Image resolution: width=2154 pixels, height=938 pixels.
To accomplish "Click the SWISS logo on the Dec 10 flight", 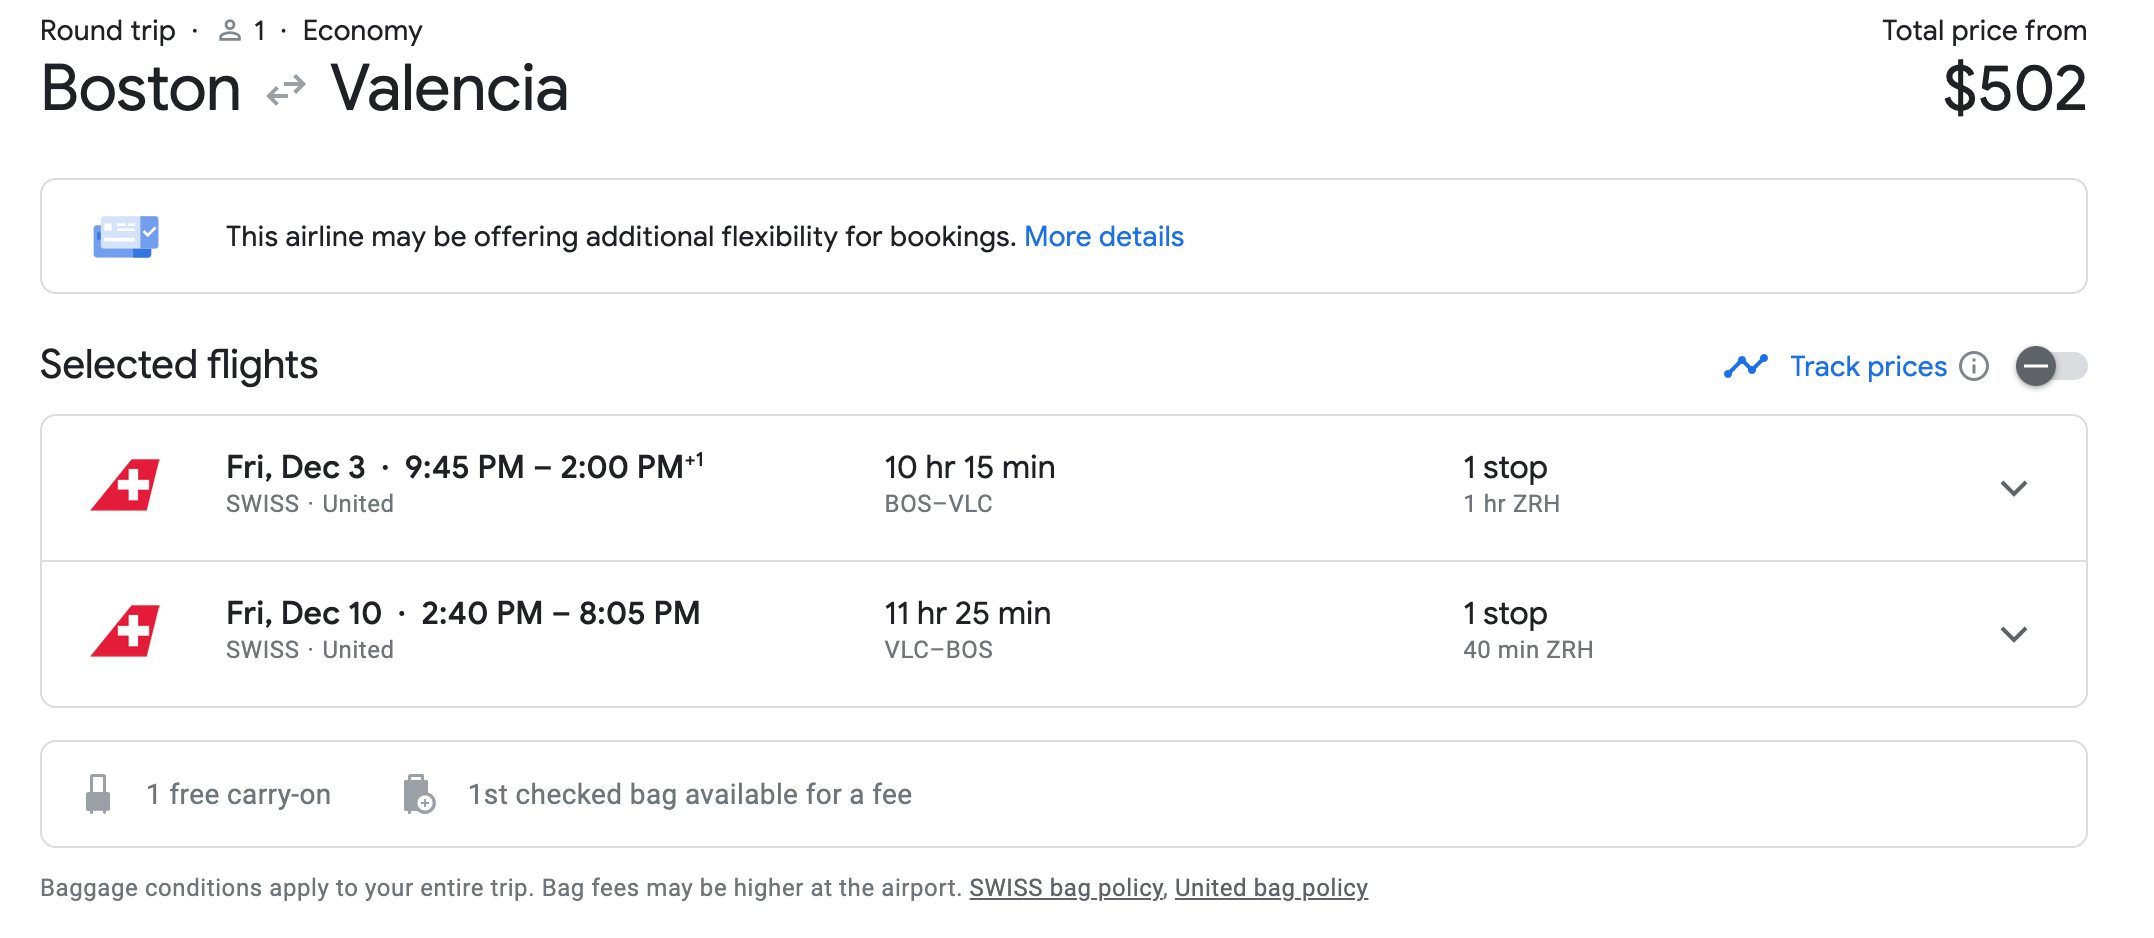I will pyautogui.click(x=126, y=632).
